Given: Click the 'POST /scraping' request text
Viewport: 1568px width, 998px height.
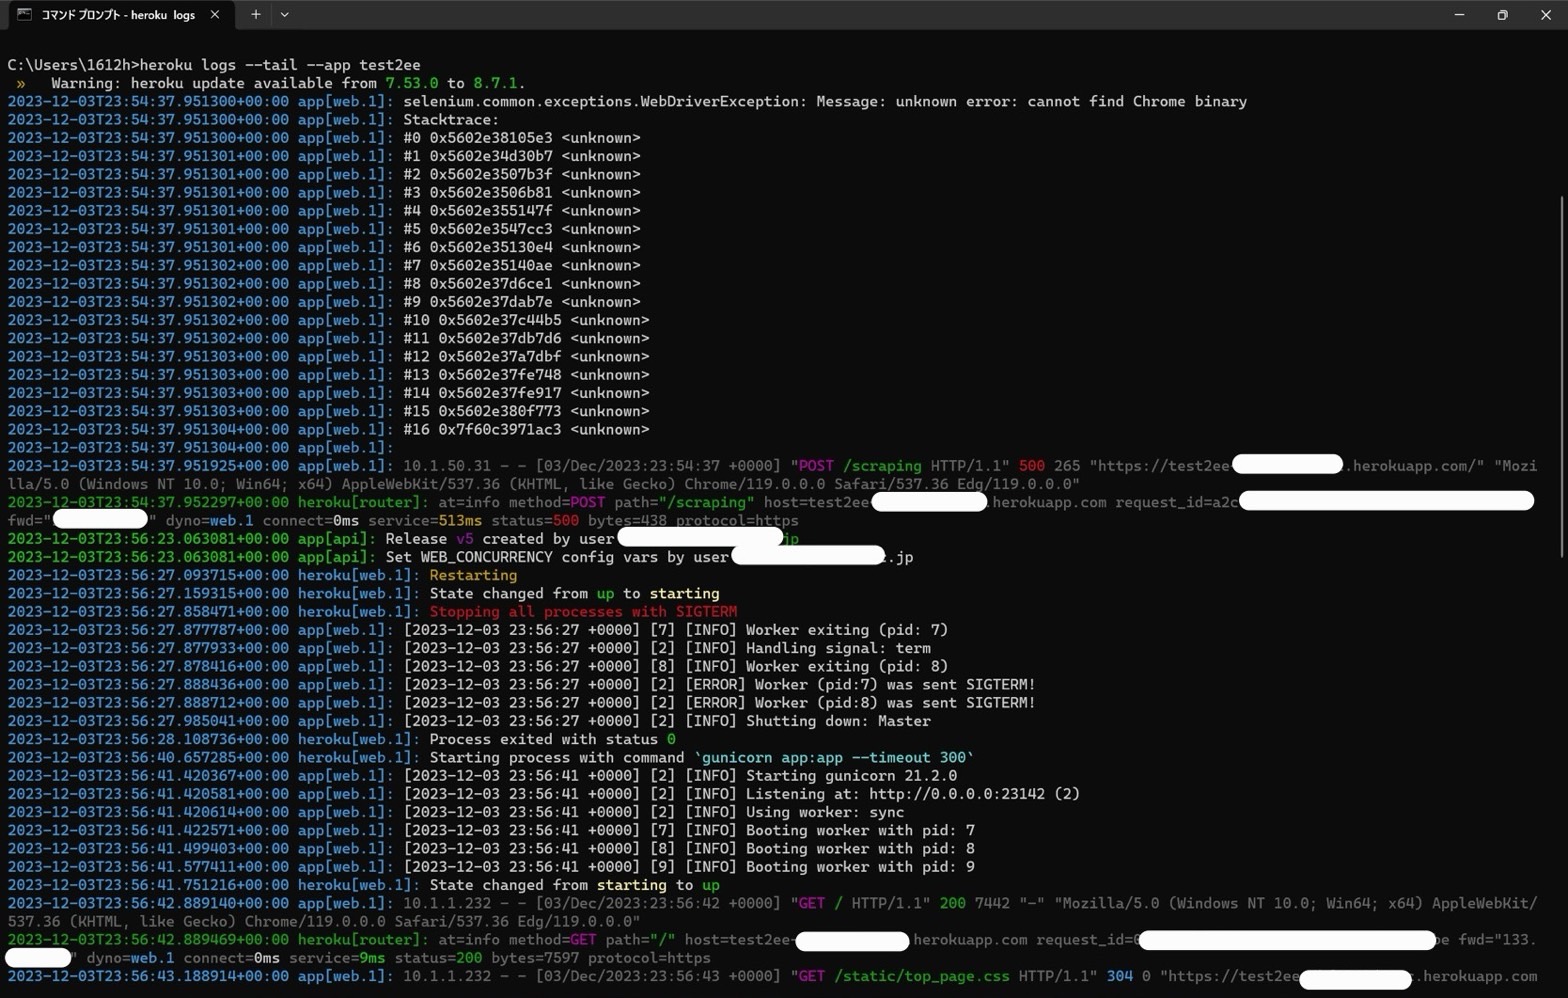Looking at the screenshot, I should click(x=860, y=466).
